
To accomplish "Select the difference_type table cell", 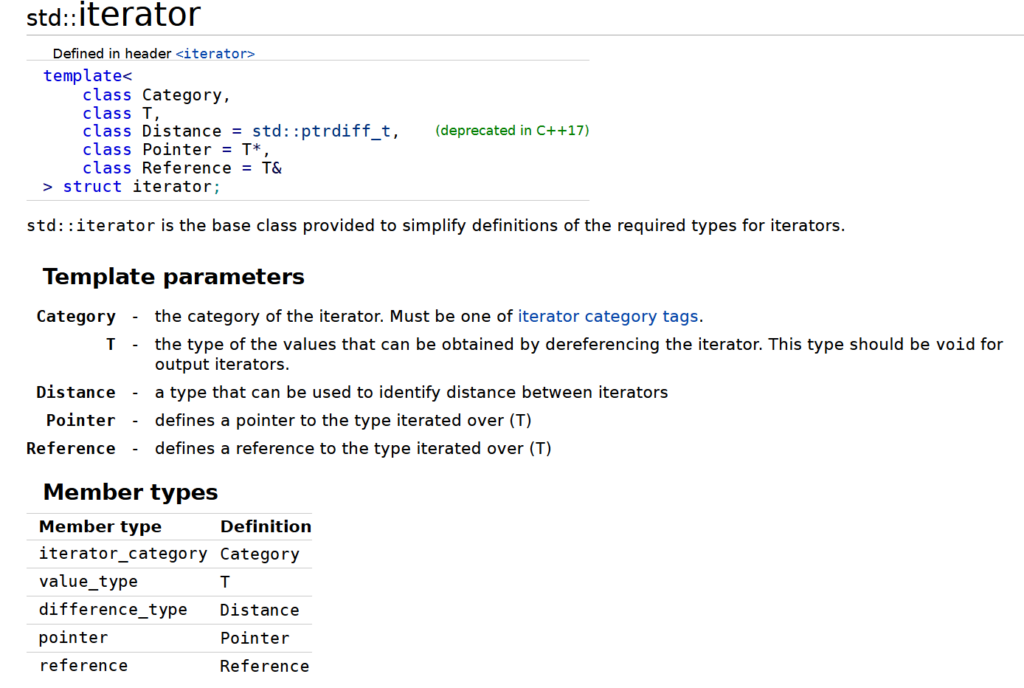I will (113, 610).
